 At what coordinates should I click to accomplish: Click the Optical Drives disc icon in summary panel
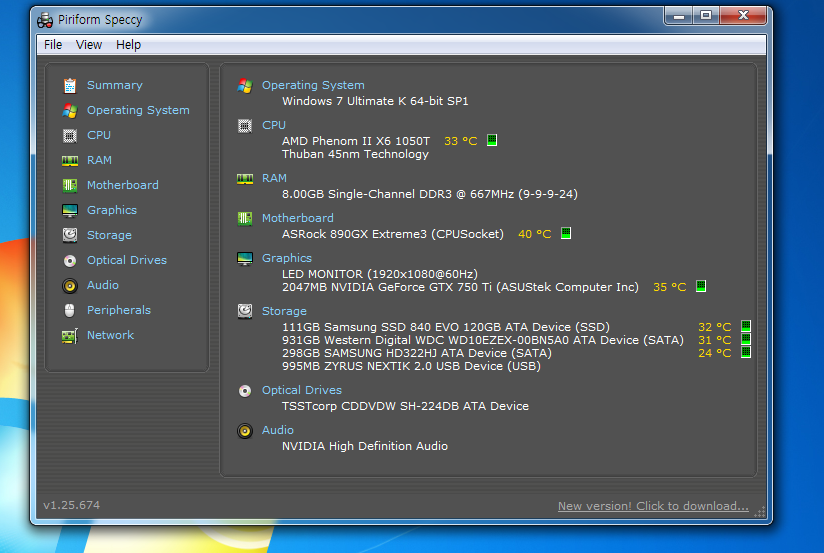tap(245, 391)
